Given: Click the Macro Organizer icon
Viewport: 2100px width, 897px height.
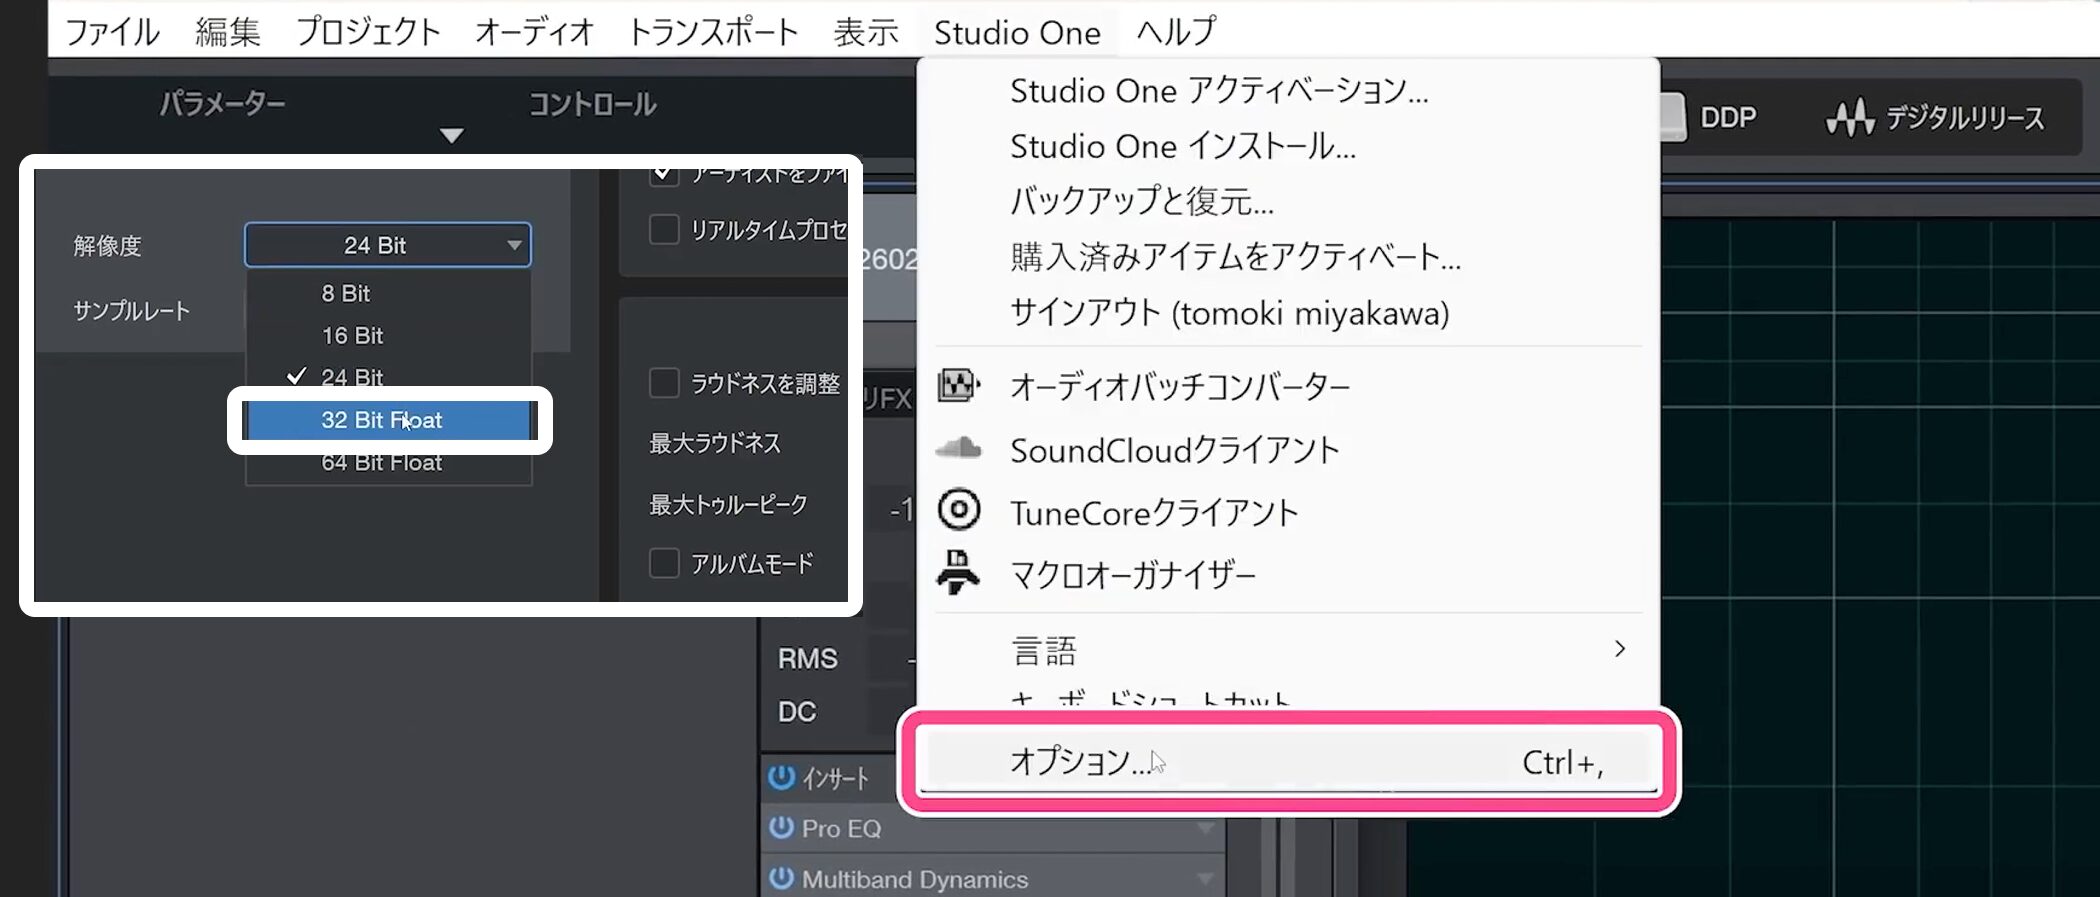Looking at the screenshot, I should pyautogui.click(x=958, y=573).
